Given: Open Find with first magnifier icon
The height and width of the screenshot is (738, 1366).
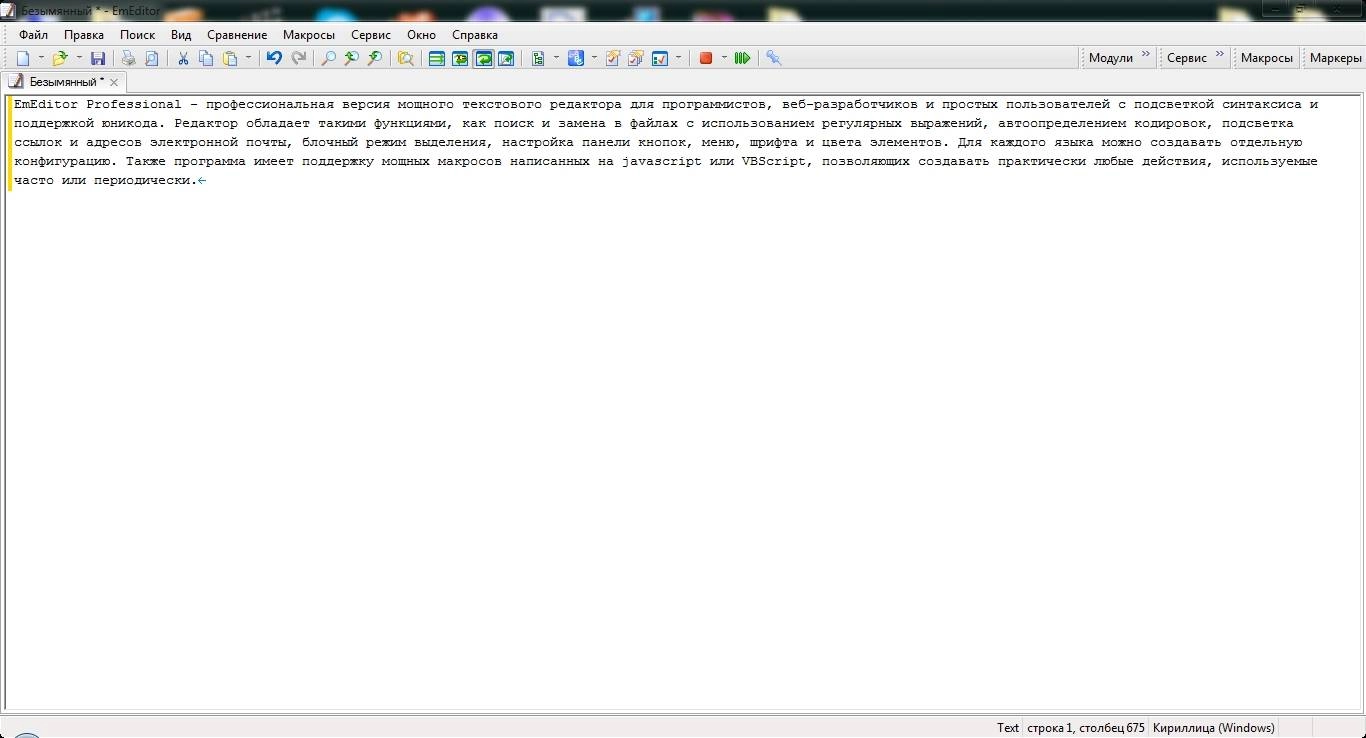Looking at the screenshot, I should click(x=328, y=58).
